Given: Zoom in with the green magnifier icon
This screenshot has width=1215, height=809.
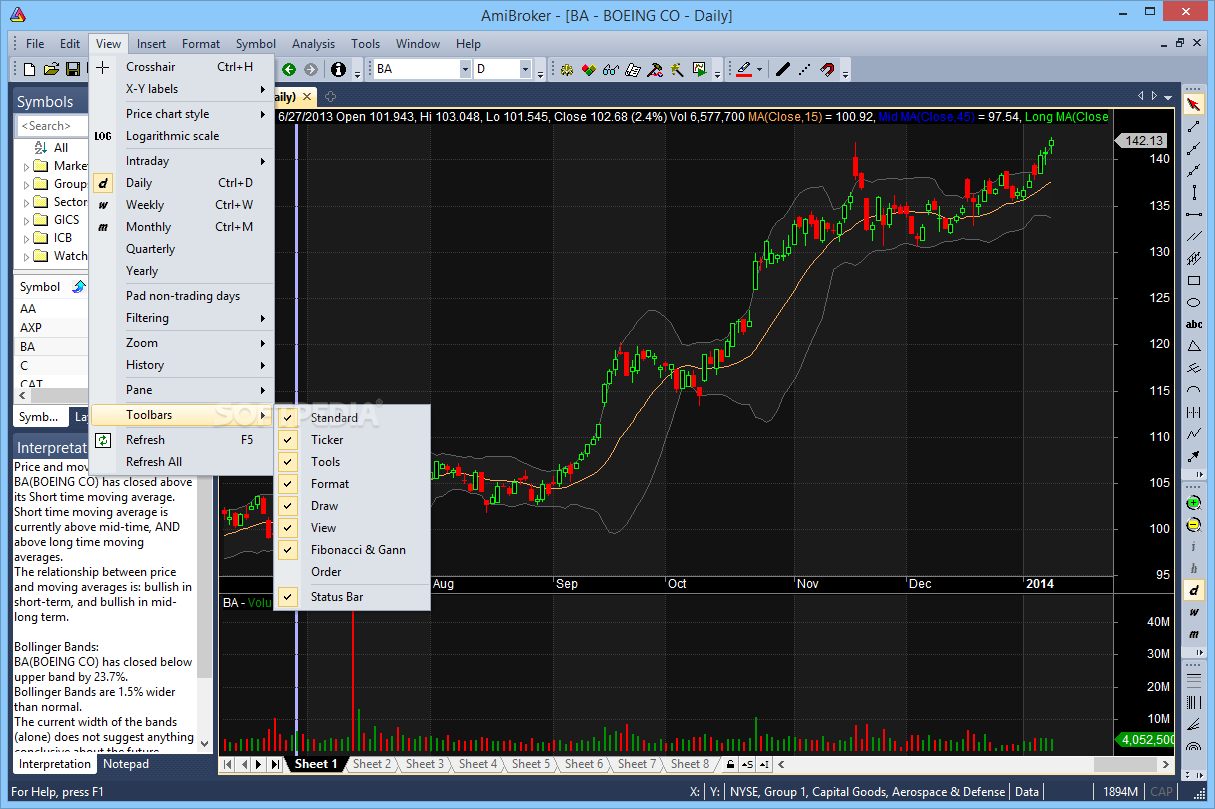Looking at the screenshot, I should pos(1193,503).
